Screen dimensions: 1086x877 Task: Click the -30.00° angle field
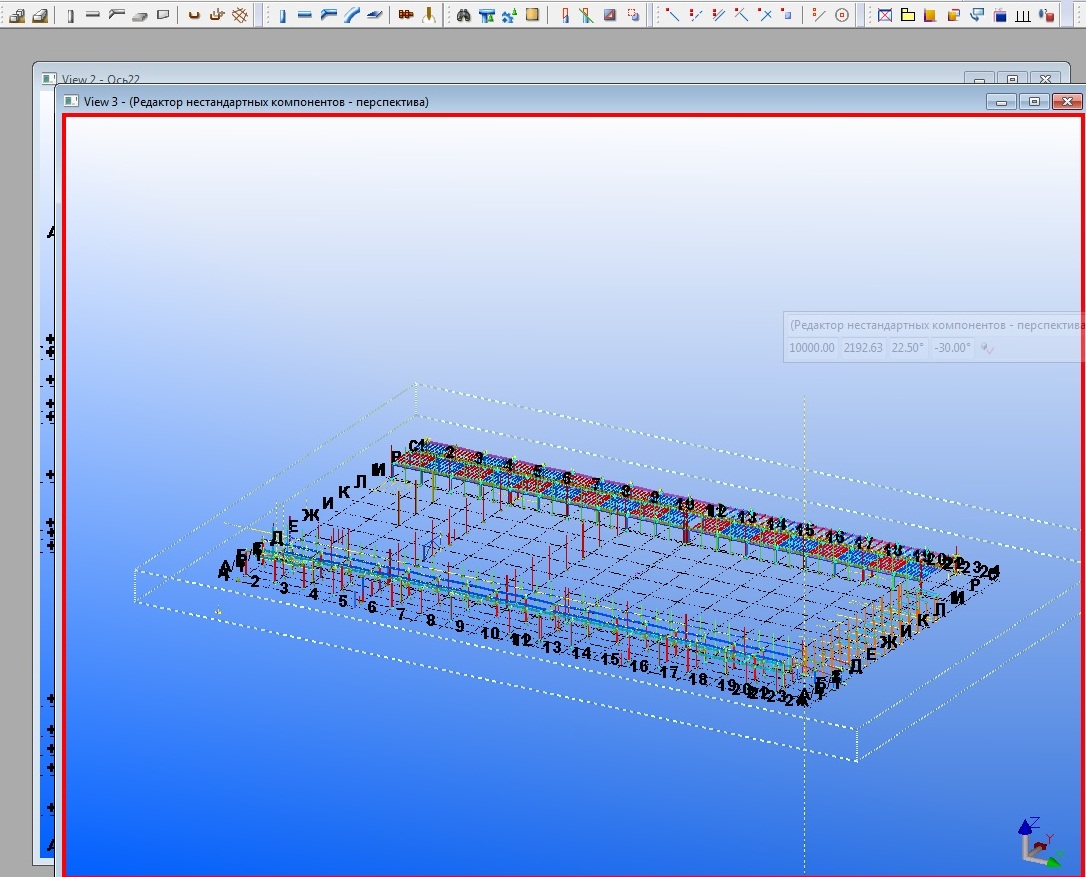[952, 348]
